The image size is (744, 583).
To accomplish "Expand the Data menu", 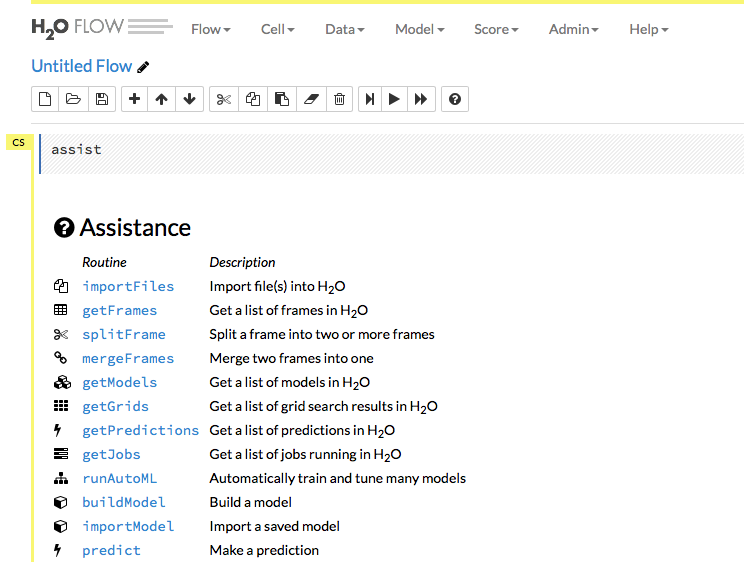I will [344, 29].
